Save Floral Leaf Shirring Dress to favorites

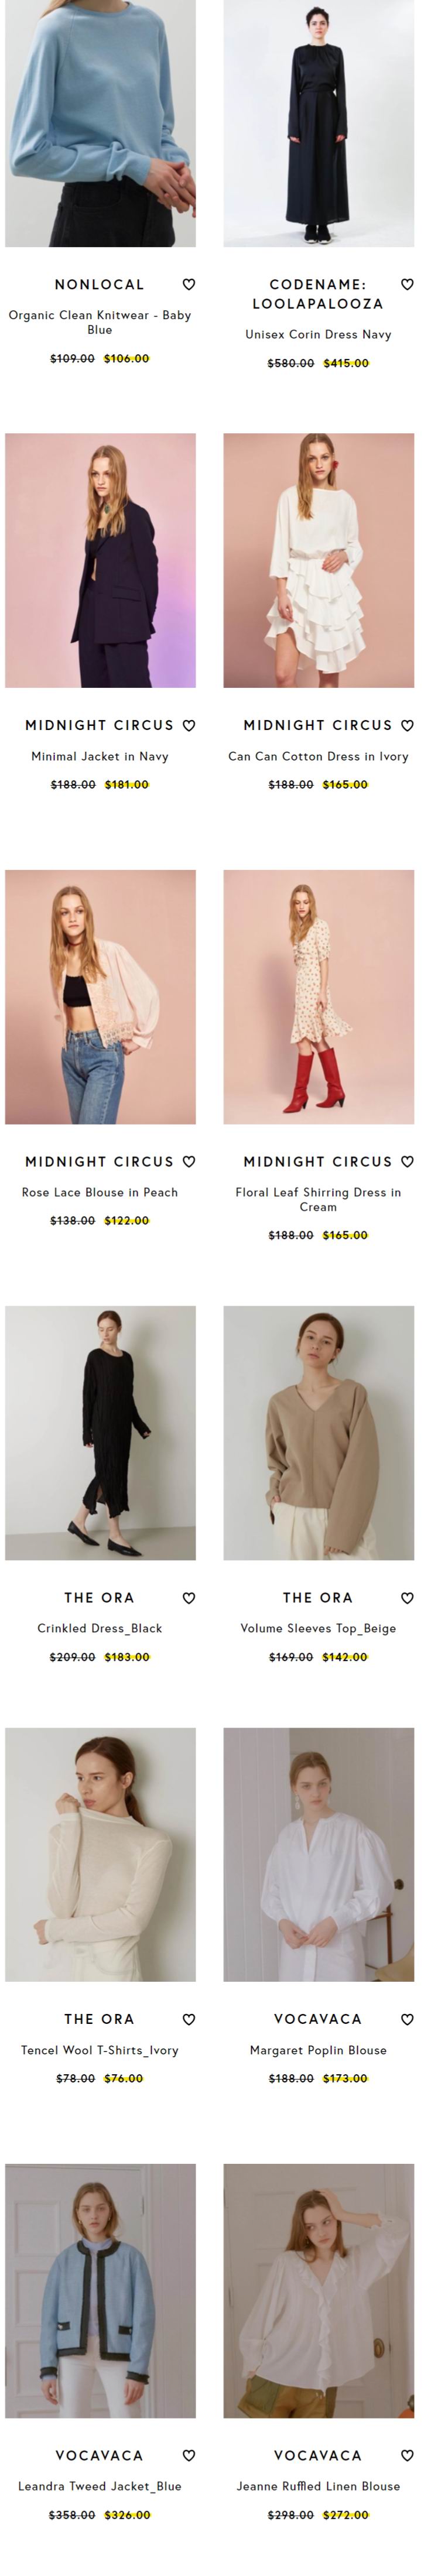tap(407, 1162)
